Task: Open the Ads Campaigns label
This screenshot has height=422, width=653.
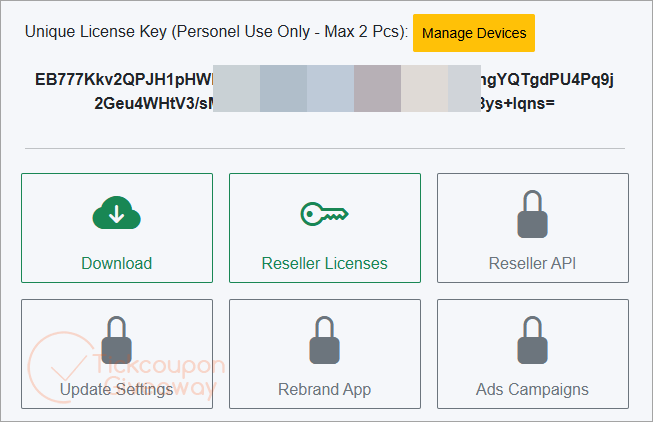Action: 532,390
